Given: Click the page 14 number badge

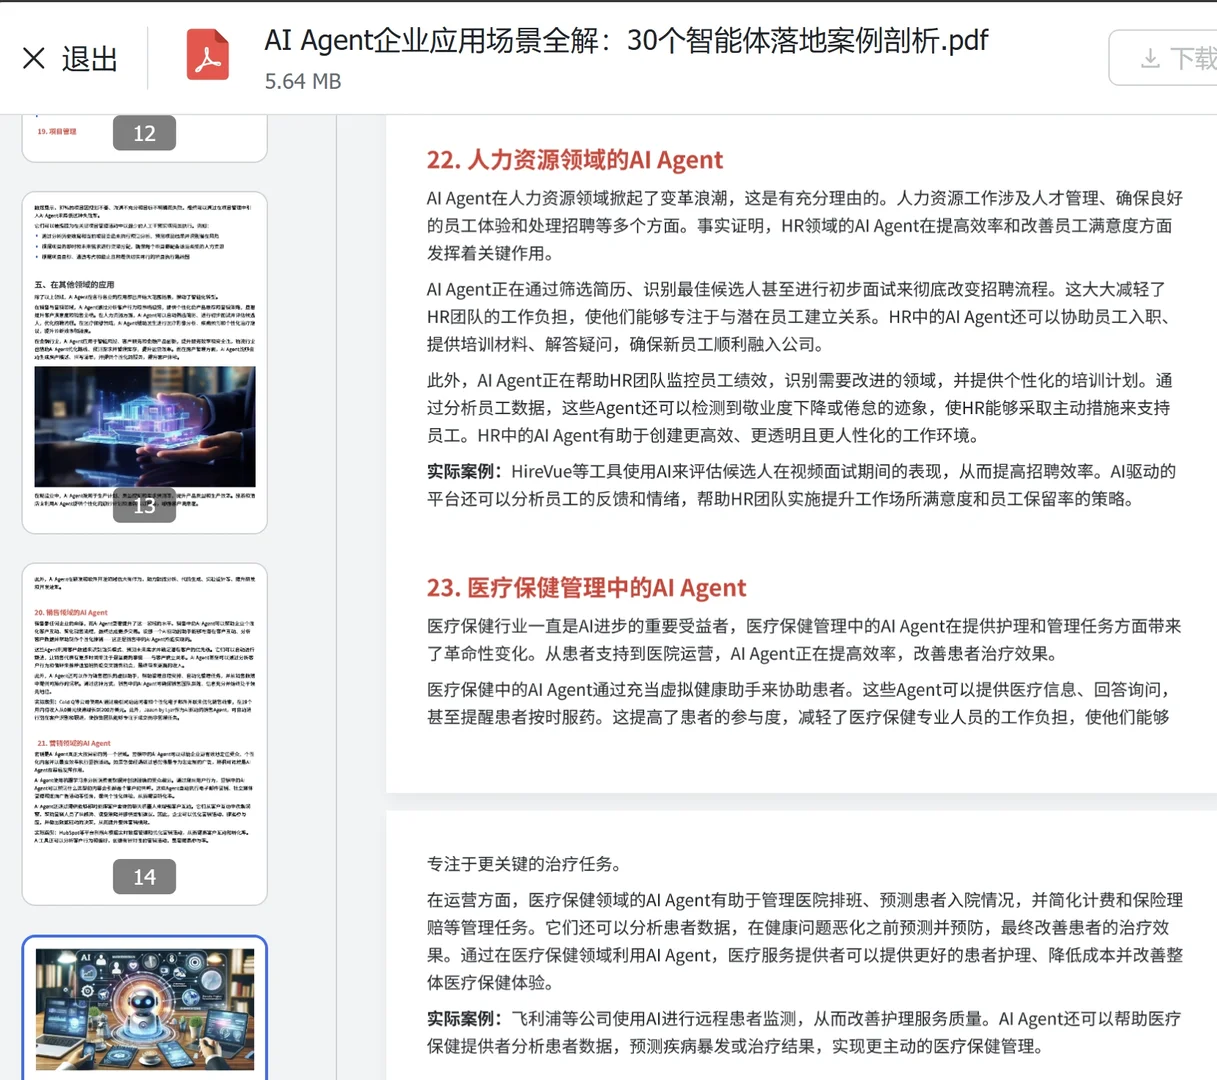Looking at the screenshot, I should (145, 877).
